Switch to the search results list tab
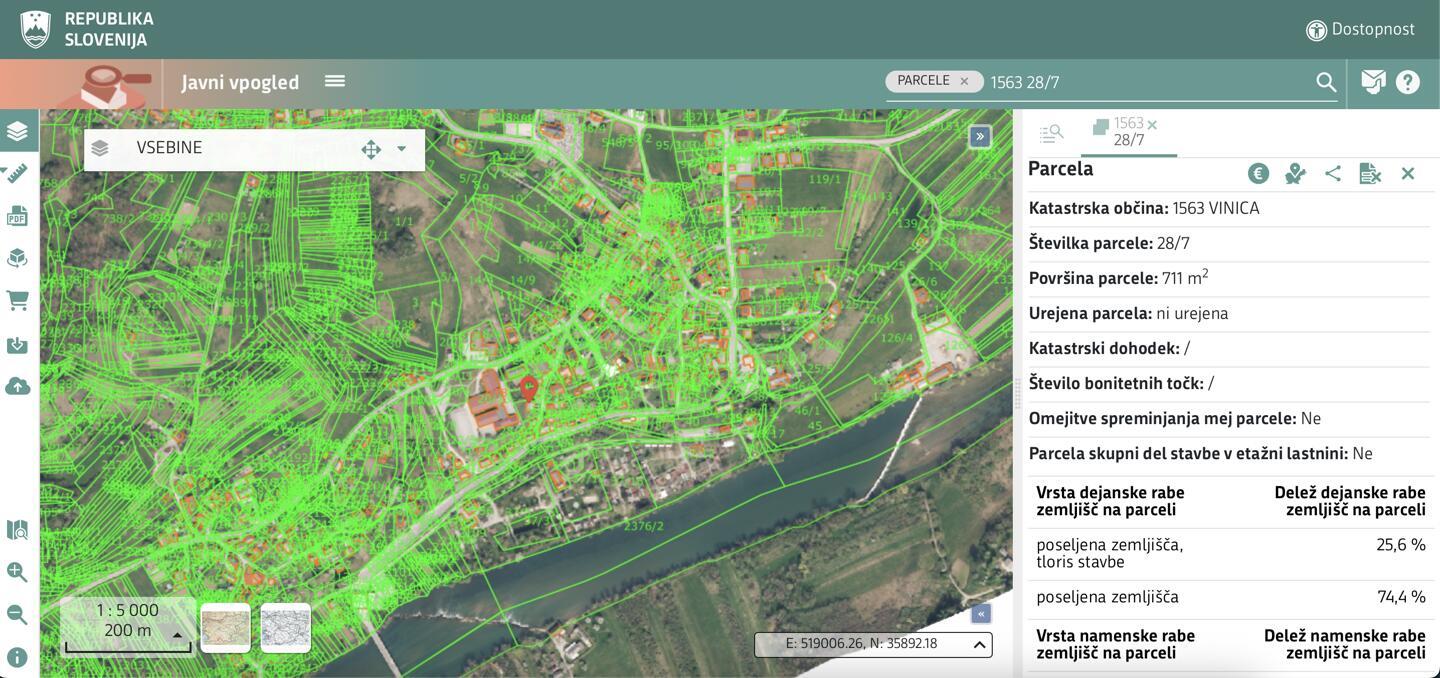Image resolution: width=1440 pixels, height=678 pixels. [1051, 132]
